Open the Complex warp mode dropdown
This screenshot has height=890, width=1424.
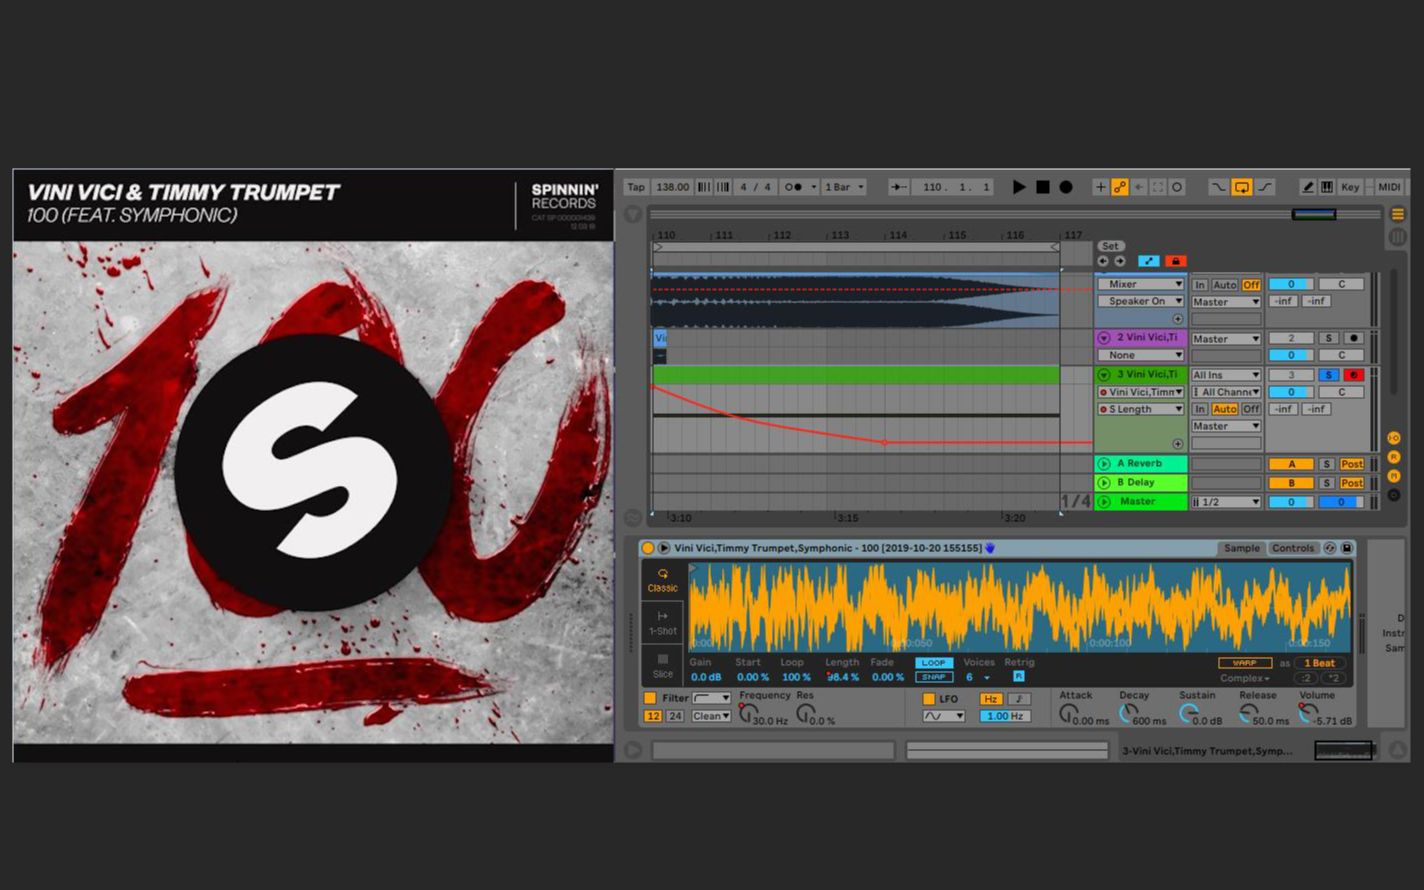pos(1245,678)
